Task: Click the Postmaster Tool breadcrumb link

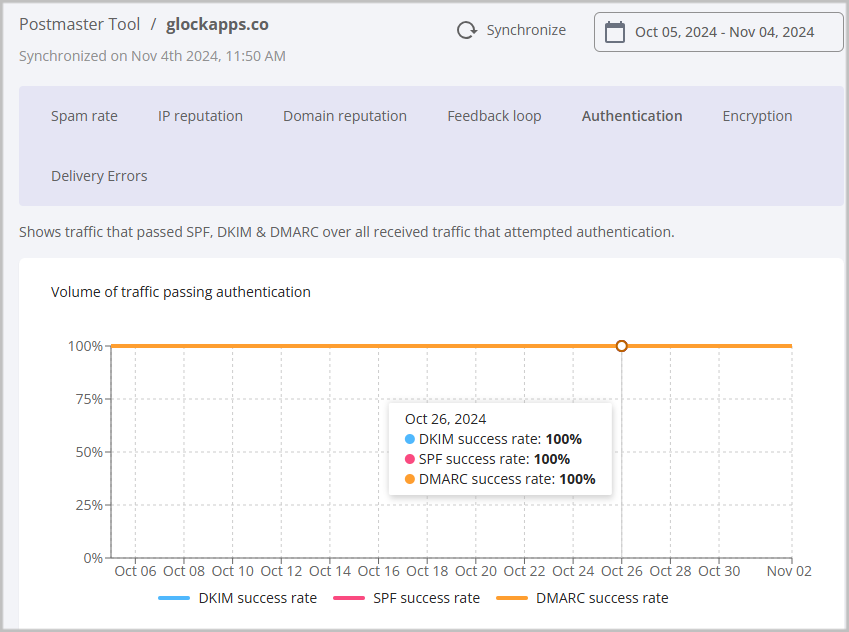Action: click(79, 24)
